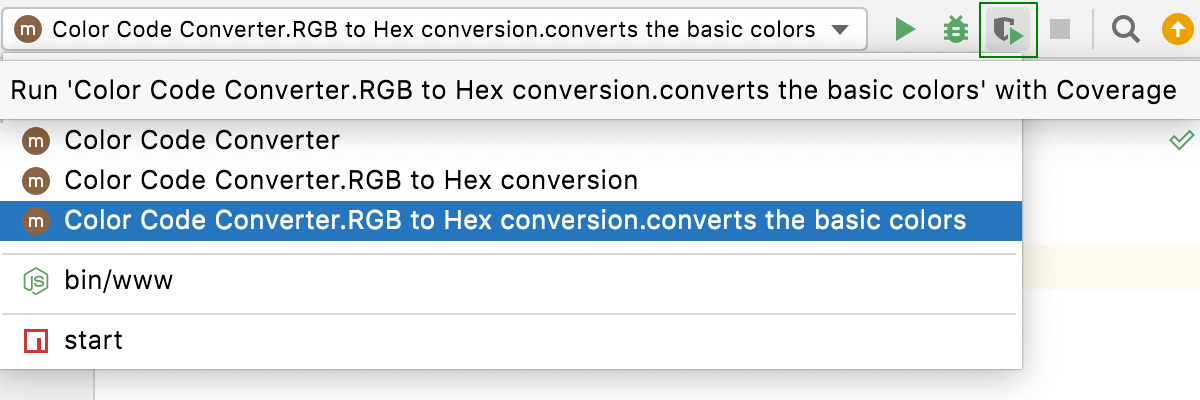
Task: Click the green Run button
Action: point(905,30)
